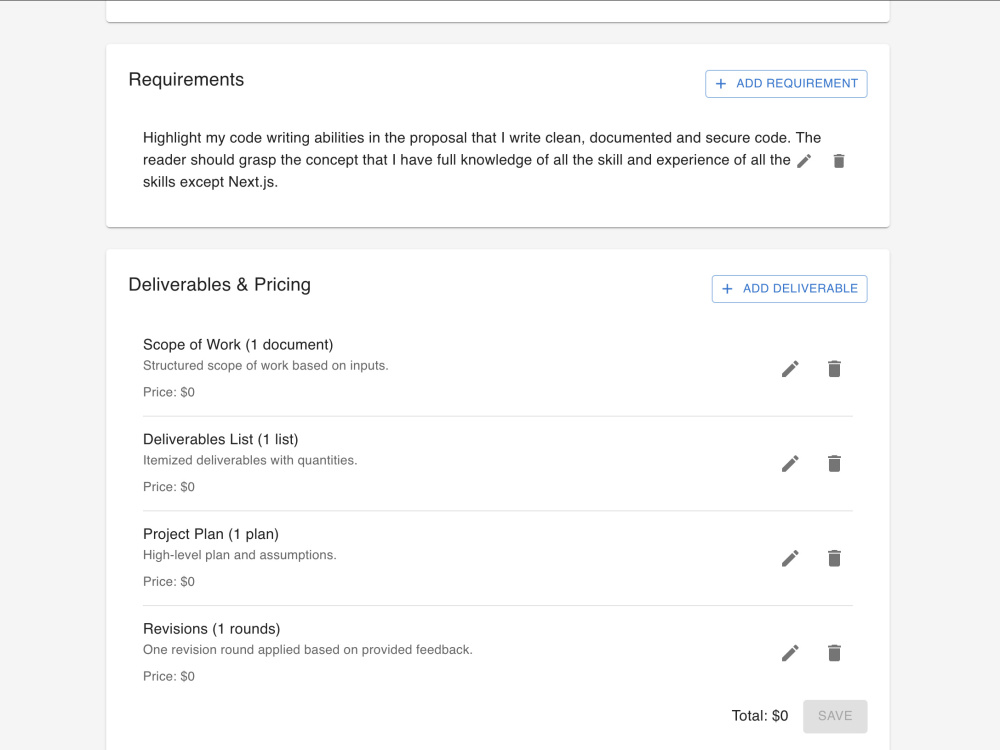Click the Requirements section heading
Image resolution: width=1000 pixels, height=750 pixels.
(186, 80)
